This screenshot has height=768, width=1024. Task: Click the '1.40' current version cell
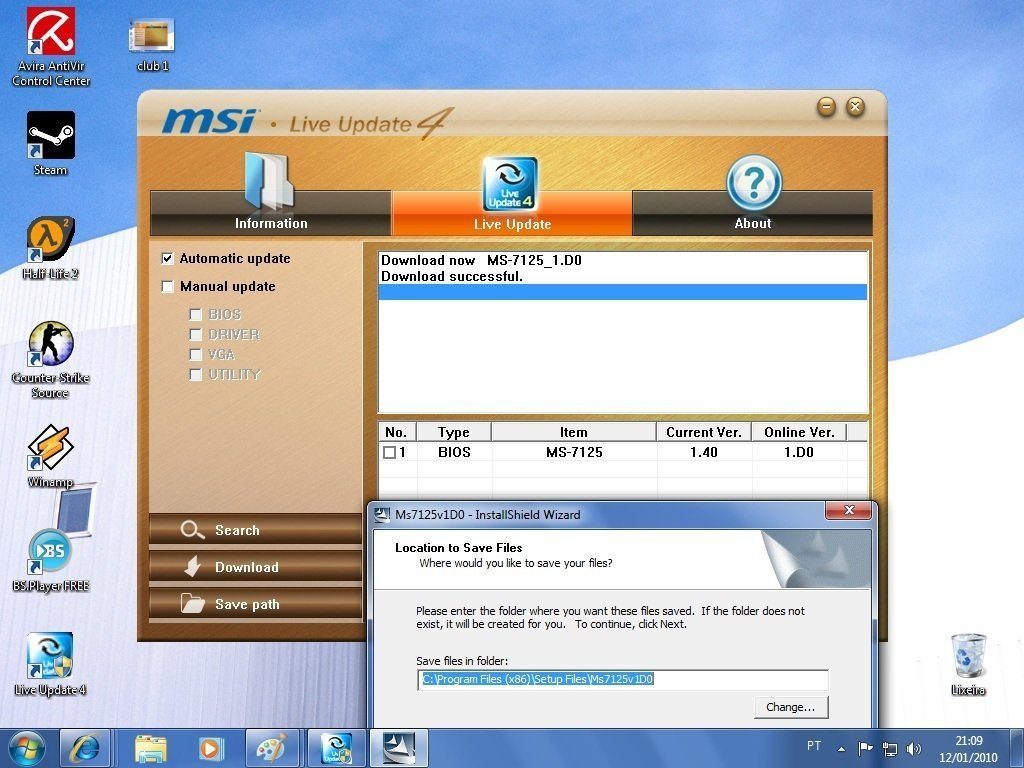pyautogui.click(x=704, y=452)
